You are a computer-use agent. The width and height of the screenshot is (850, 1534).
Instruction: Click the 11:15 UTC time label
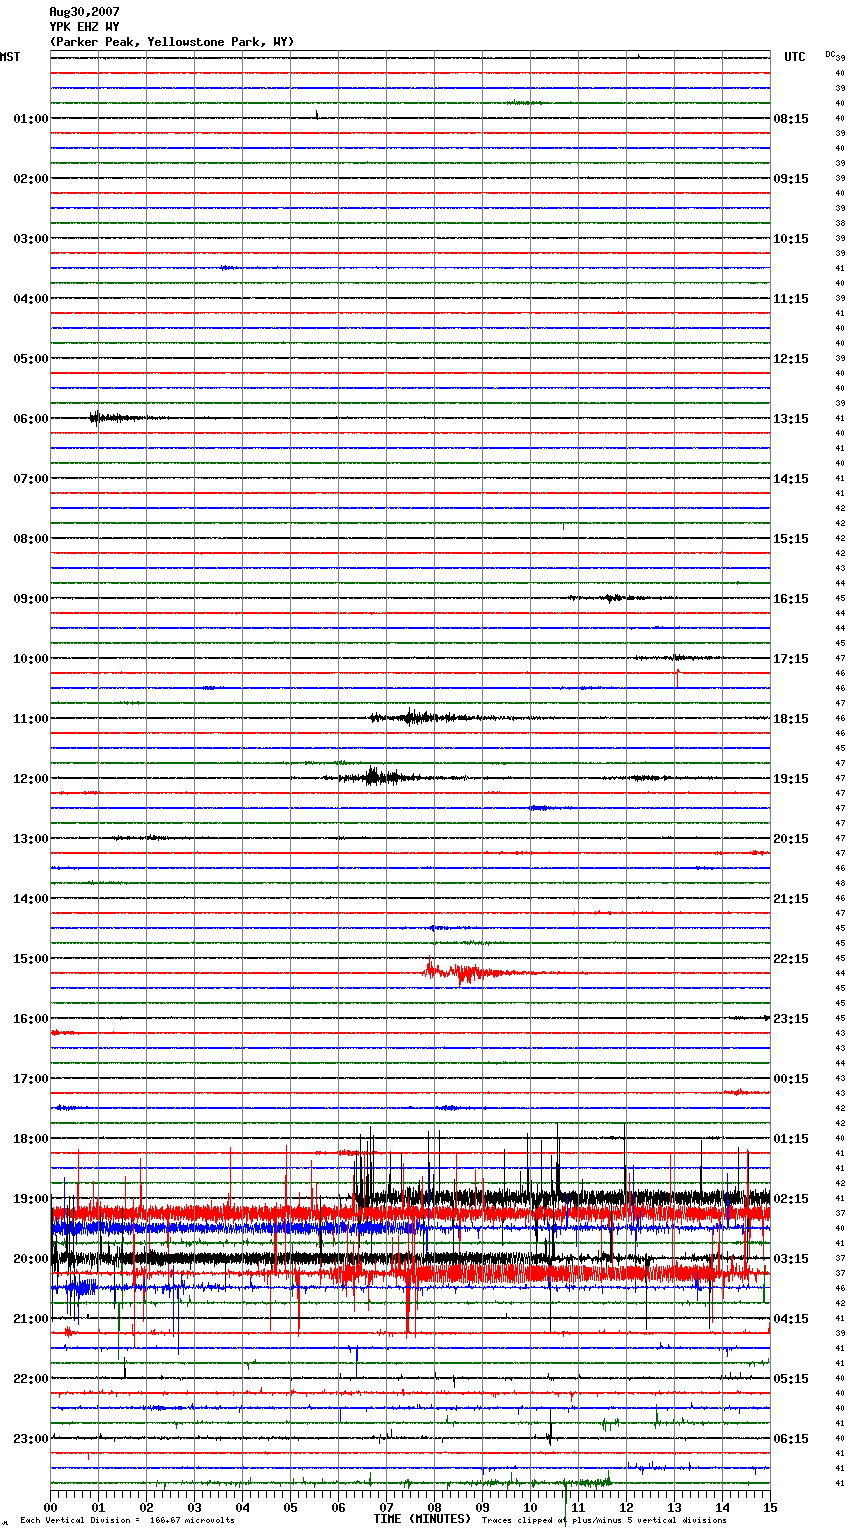[791, 299]
